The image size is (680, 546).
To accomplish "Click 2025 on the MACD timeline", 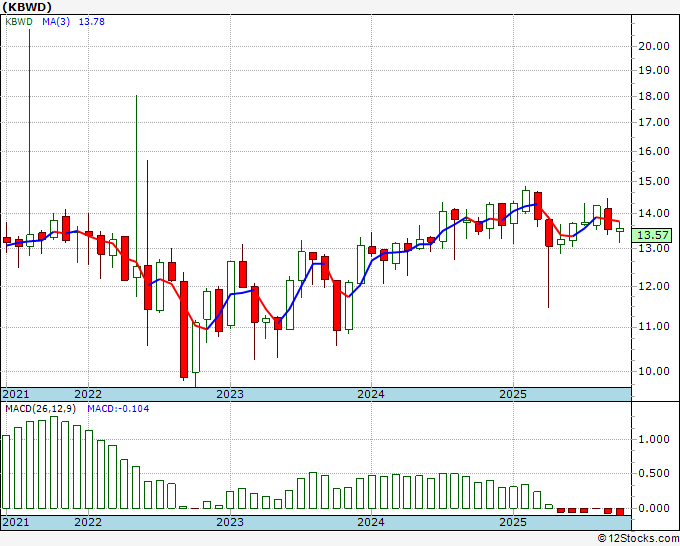I will [x=513, y=522].
